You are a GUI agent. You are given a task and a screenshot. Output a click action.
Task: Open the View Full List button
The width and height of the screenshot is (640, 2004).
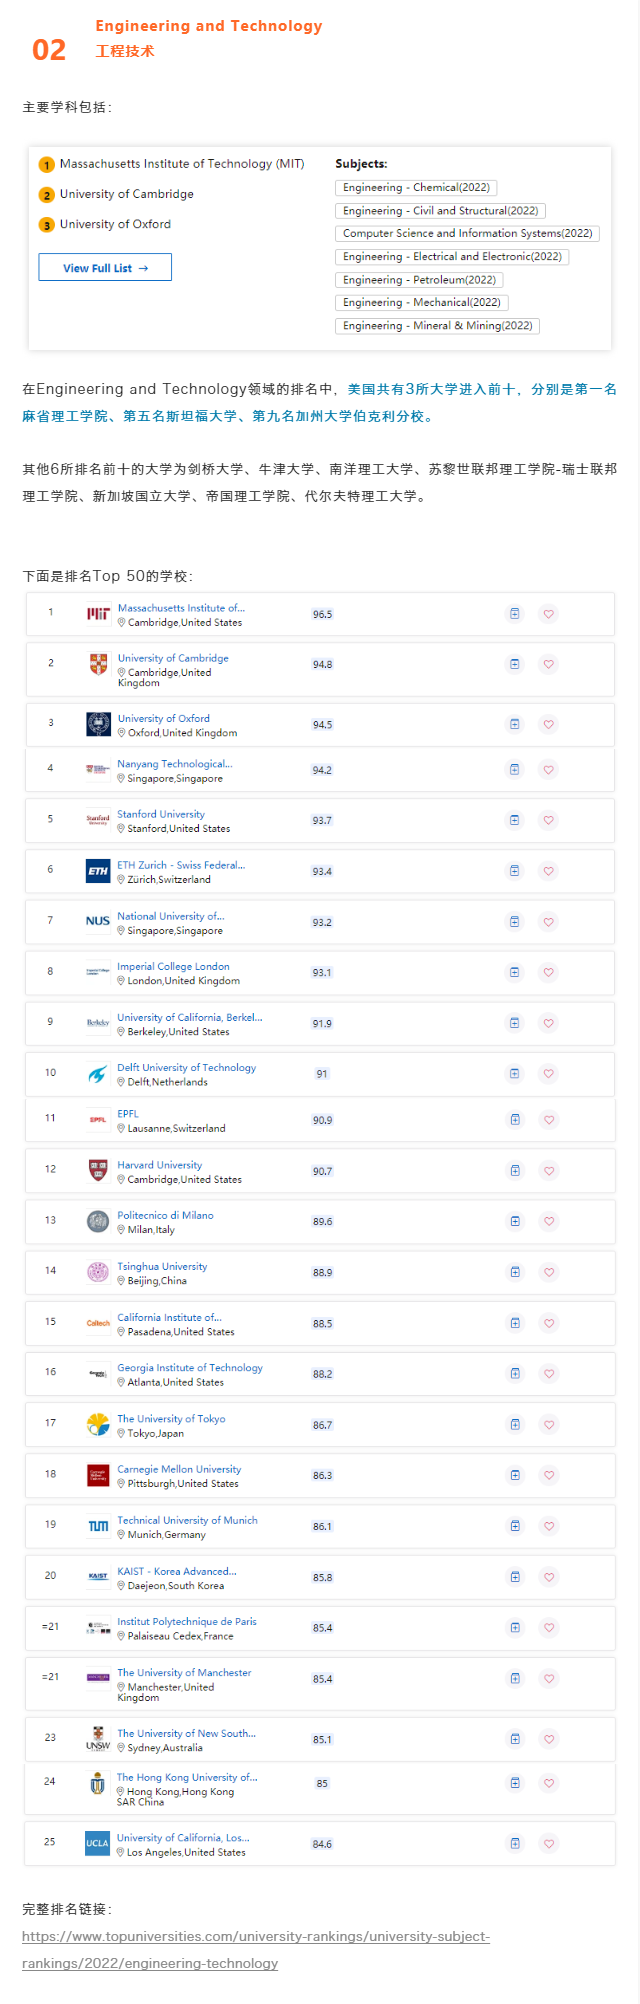[x=105, y=267]
